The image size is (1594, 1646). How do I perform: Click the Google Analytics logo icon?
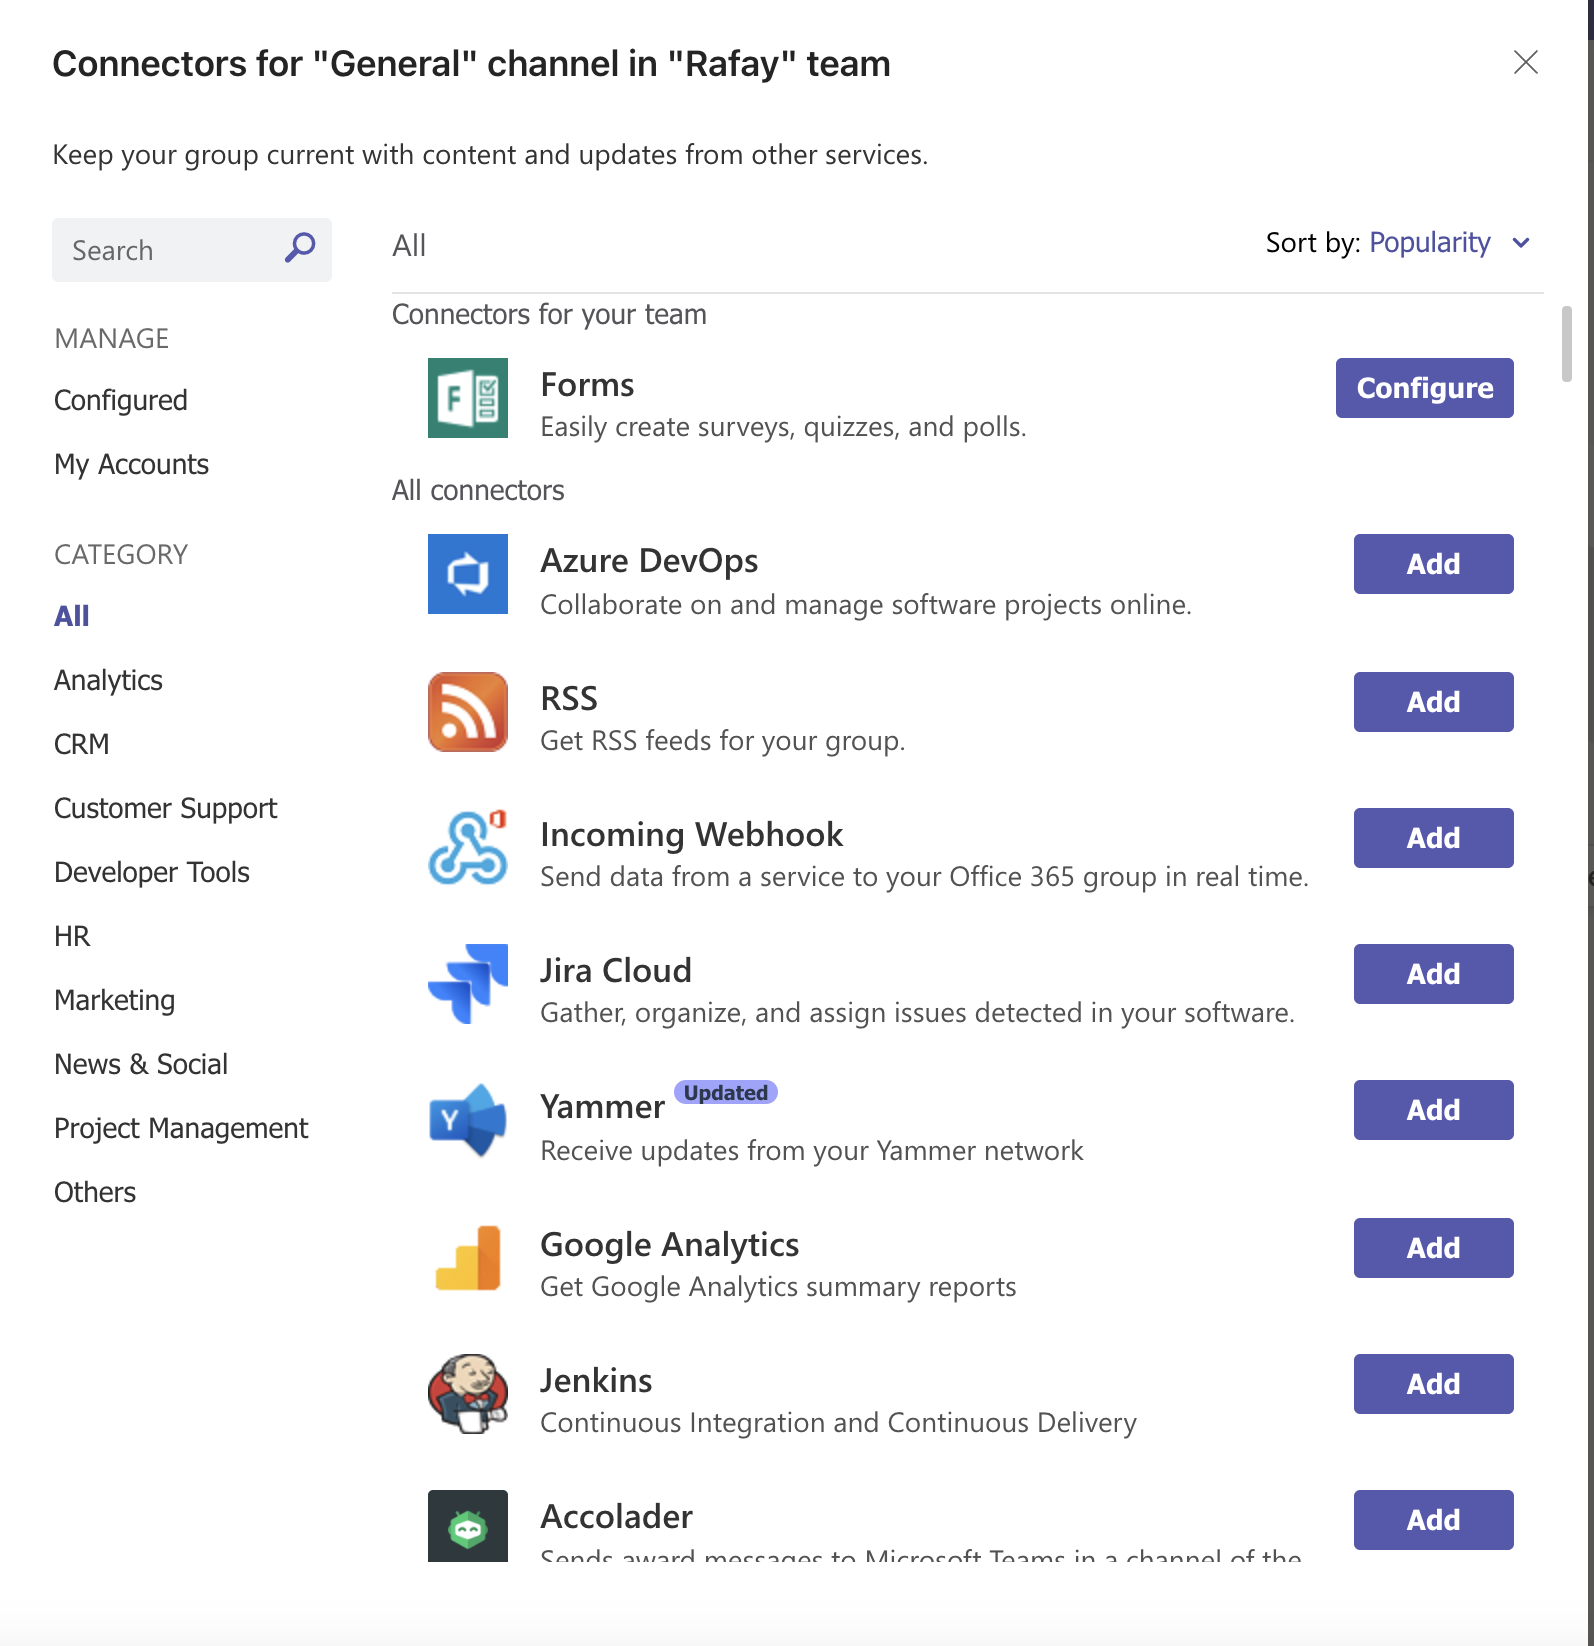tap(467, 1258)
